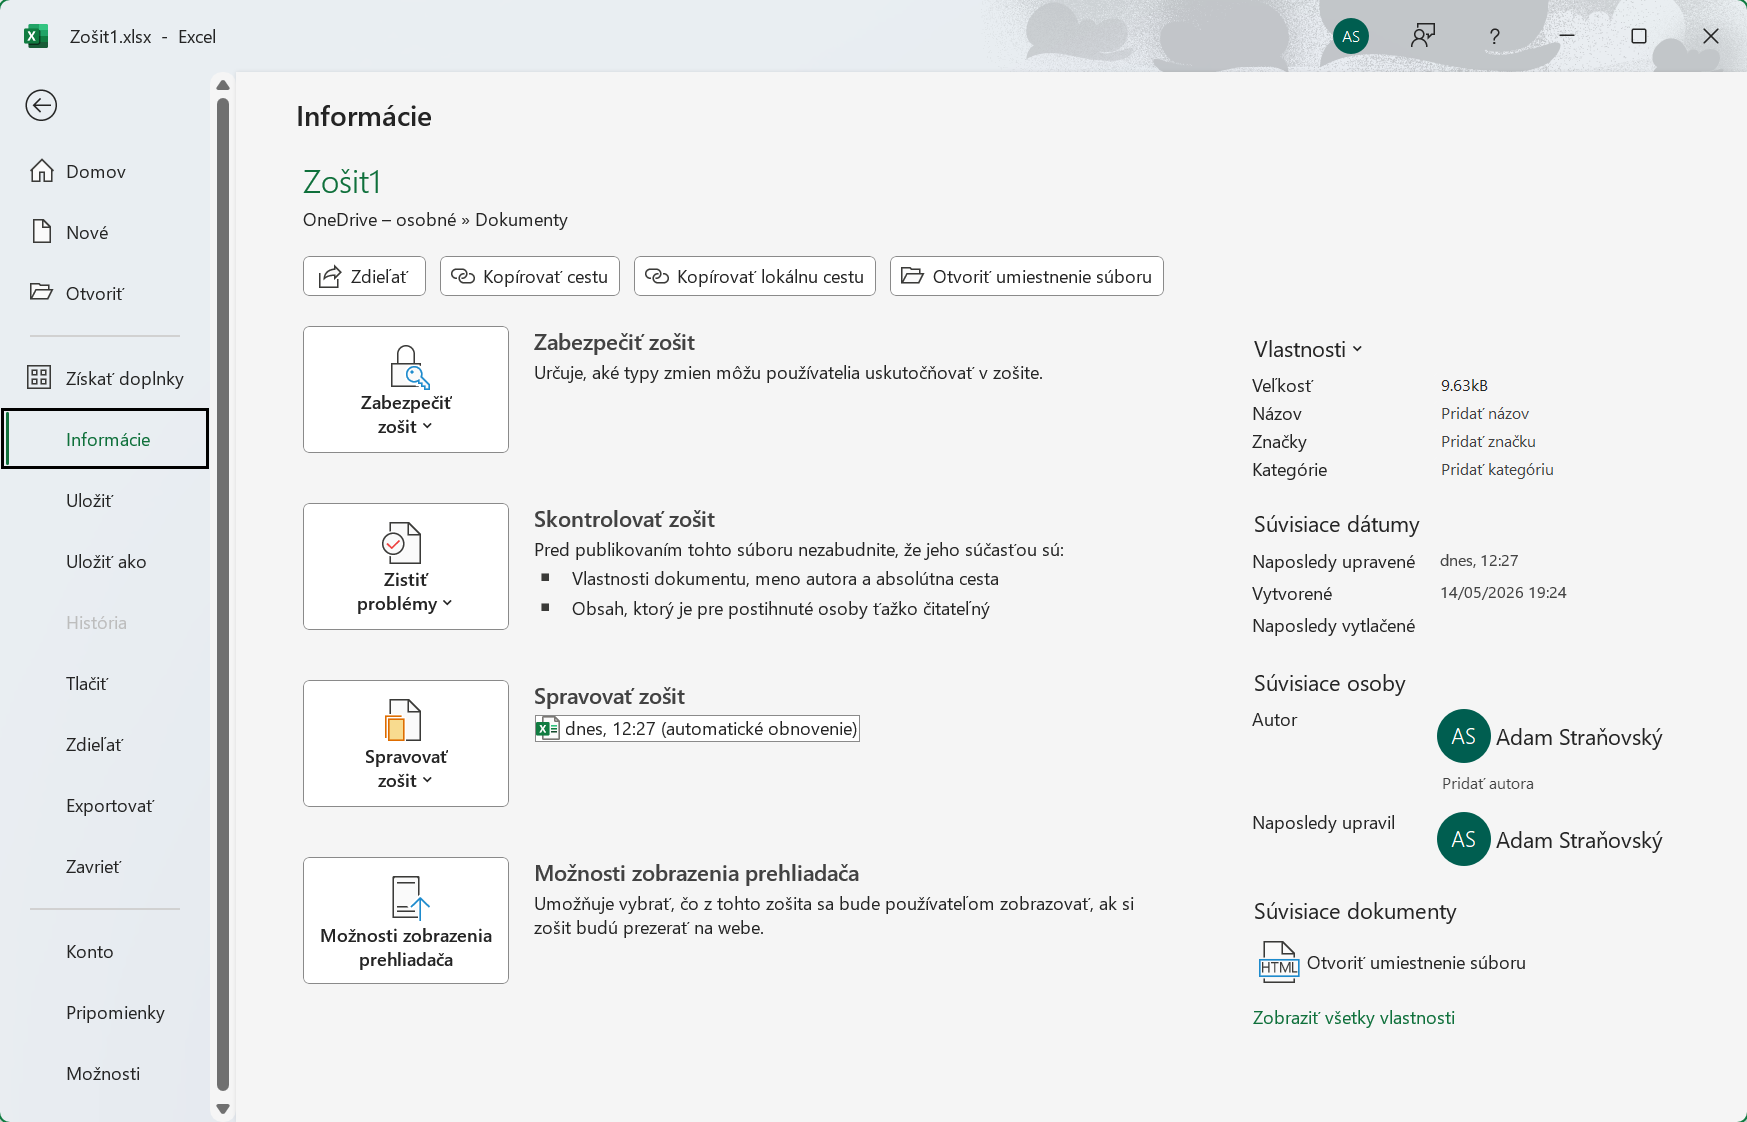Click Kopírovať cestu button

click(530, 276)
